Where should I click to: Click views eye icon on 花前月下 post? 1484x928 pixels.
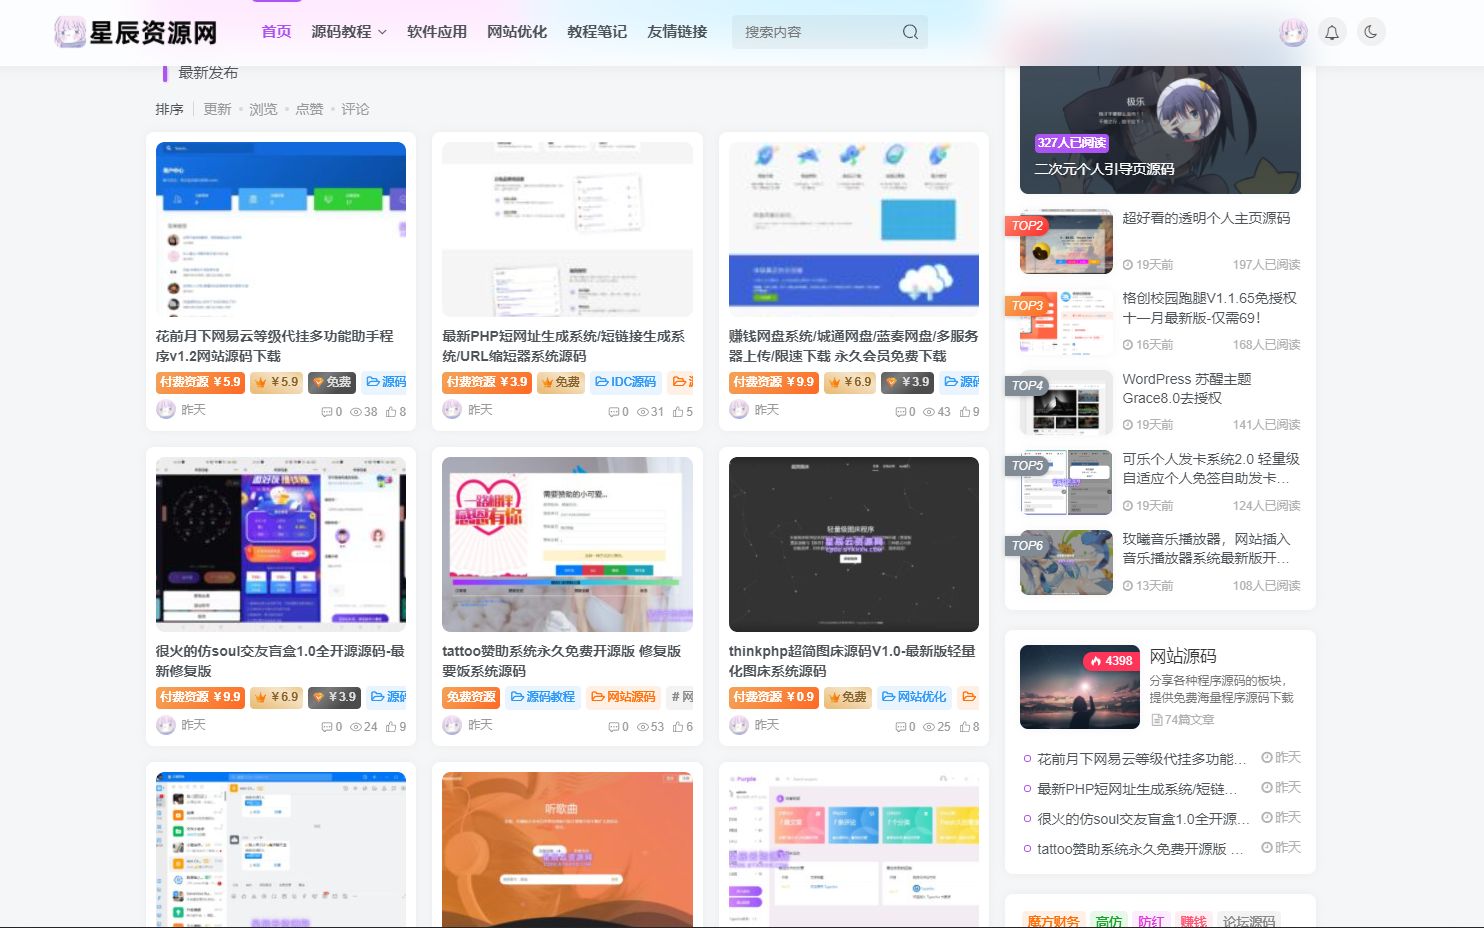(x=356, y=412)
